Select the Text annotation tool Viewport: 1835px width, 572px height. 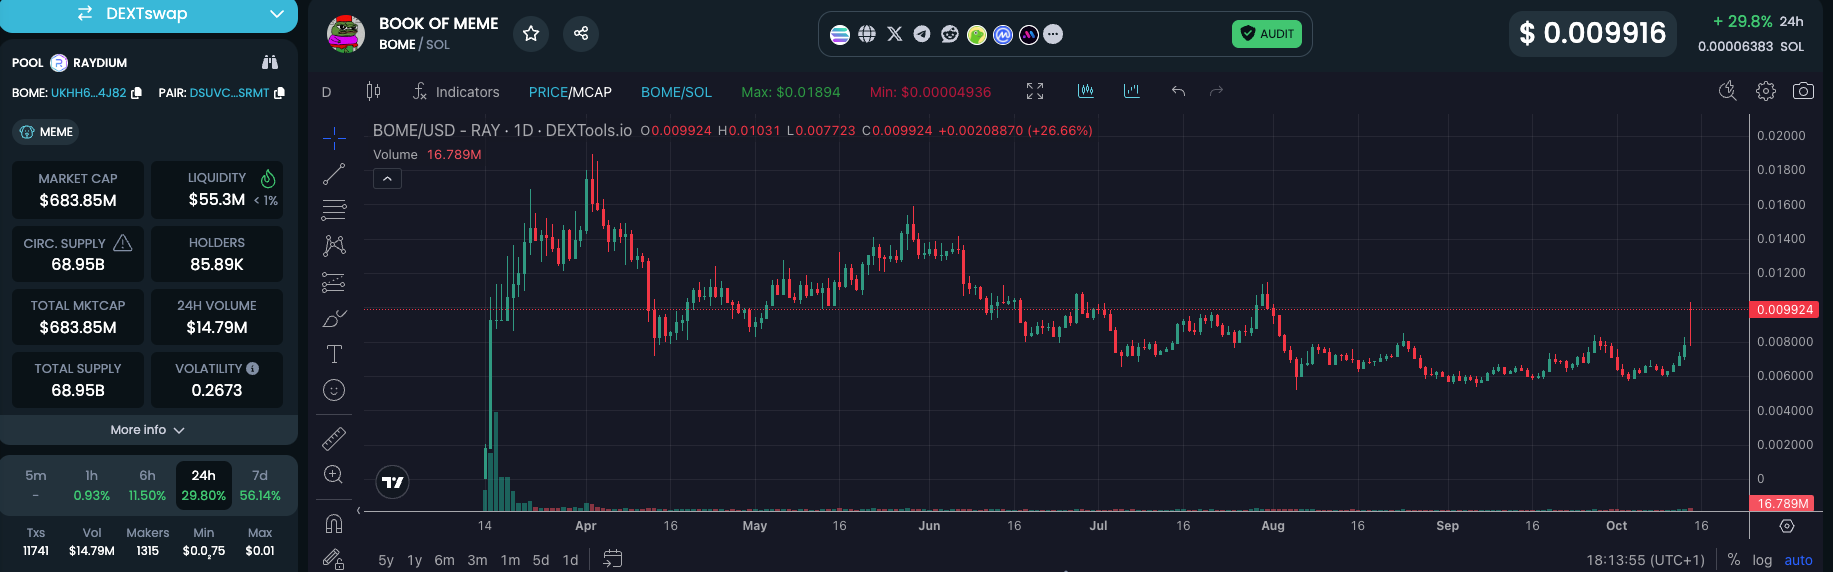click(334, 354)
